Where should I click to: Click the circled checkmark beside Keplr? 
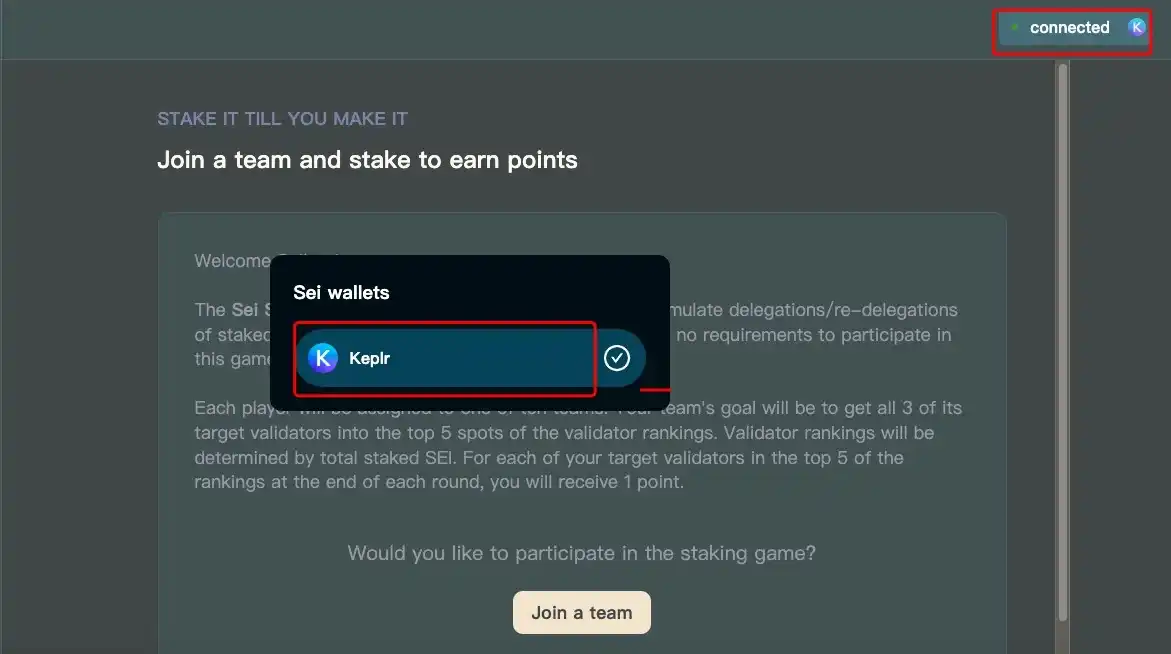click(617, 358)
